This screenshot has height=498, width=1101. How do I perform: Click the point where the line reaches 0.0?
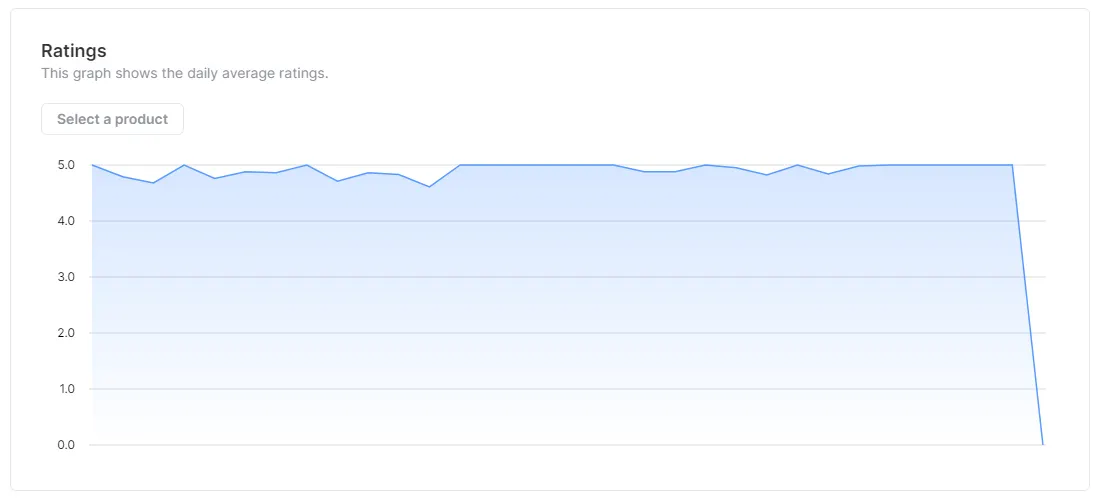pos(1043,445)
